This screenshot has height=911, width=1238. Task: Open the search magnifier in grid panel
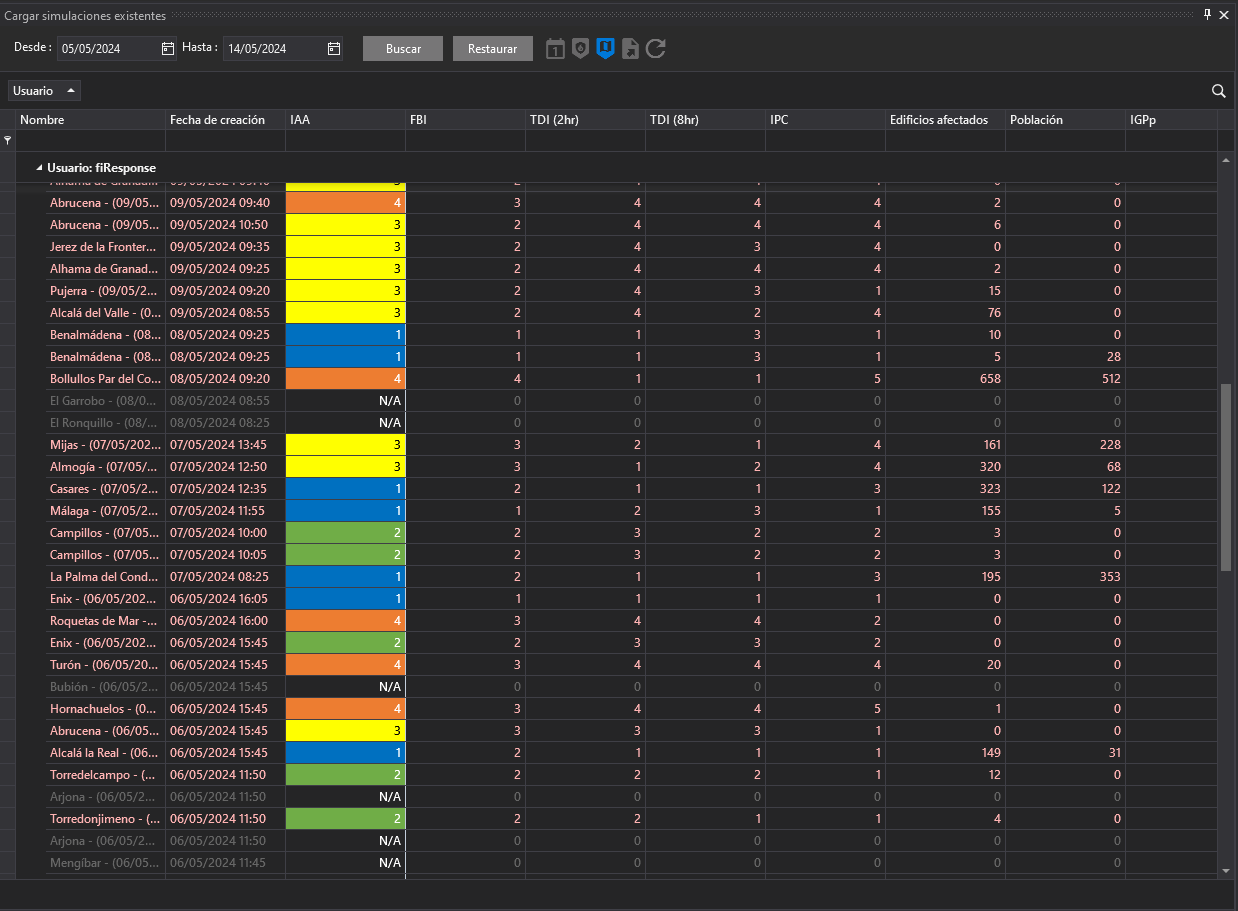click(1218, 91)
